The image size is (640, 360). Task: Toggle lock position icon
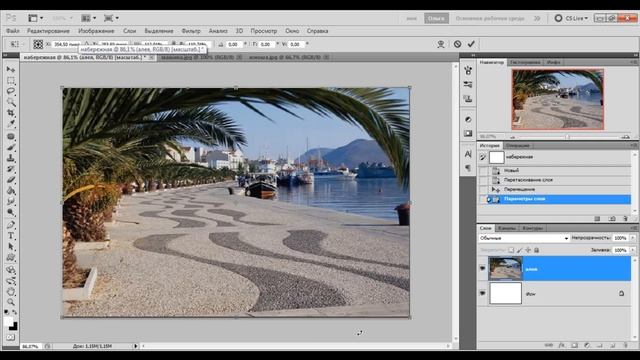pyautogui.click(x=528, y=250)
